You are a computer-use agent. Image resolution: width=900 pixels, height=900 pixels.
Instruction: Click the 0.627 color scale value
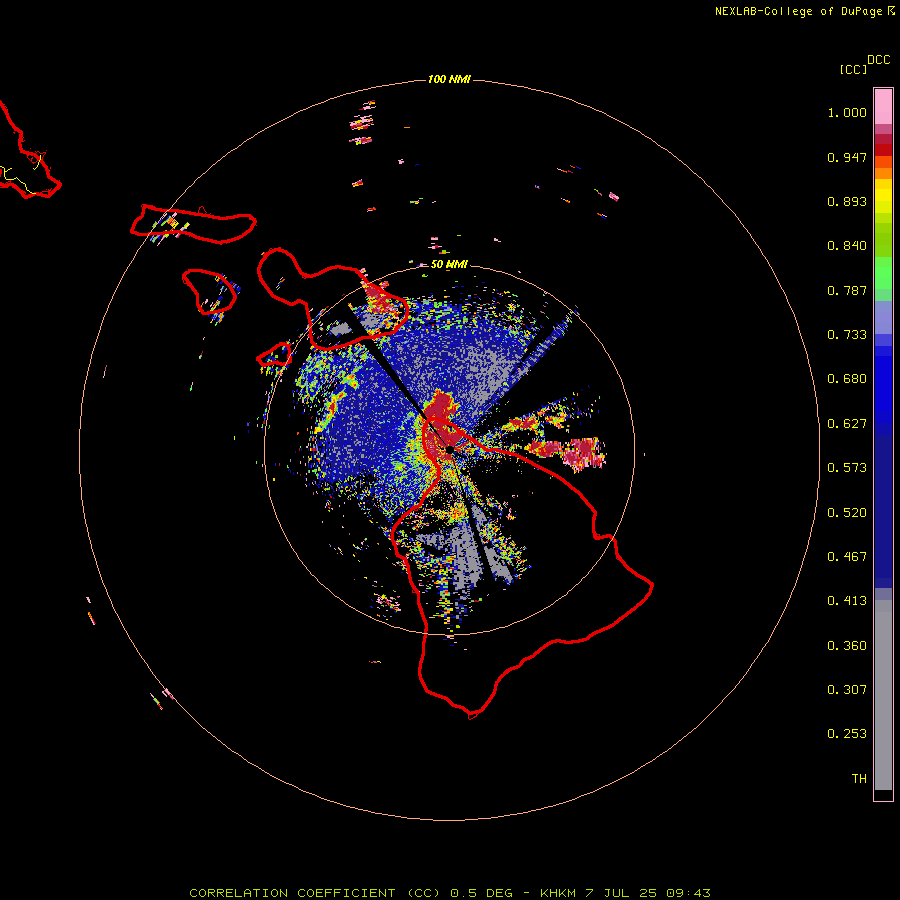[847, 424]
